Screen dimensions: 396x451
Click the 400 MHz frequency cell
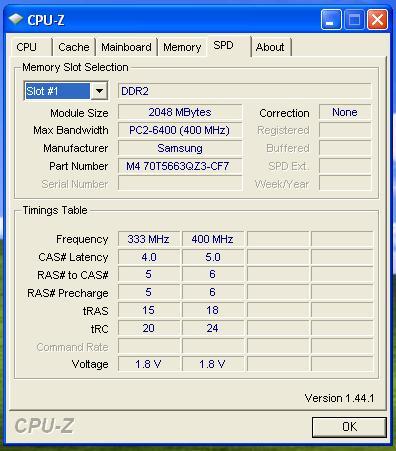pyautogui.click(x=213, y=239)
